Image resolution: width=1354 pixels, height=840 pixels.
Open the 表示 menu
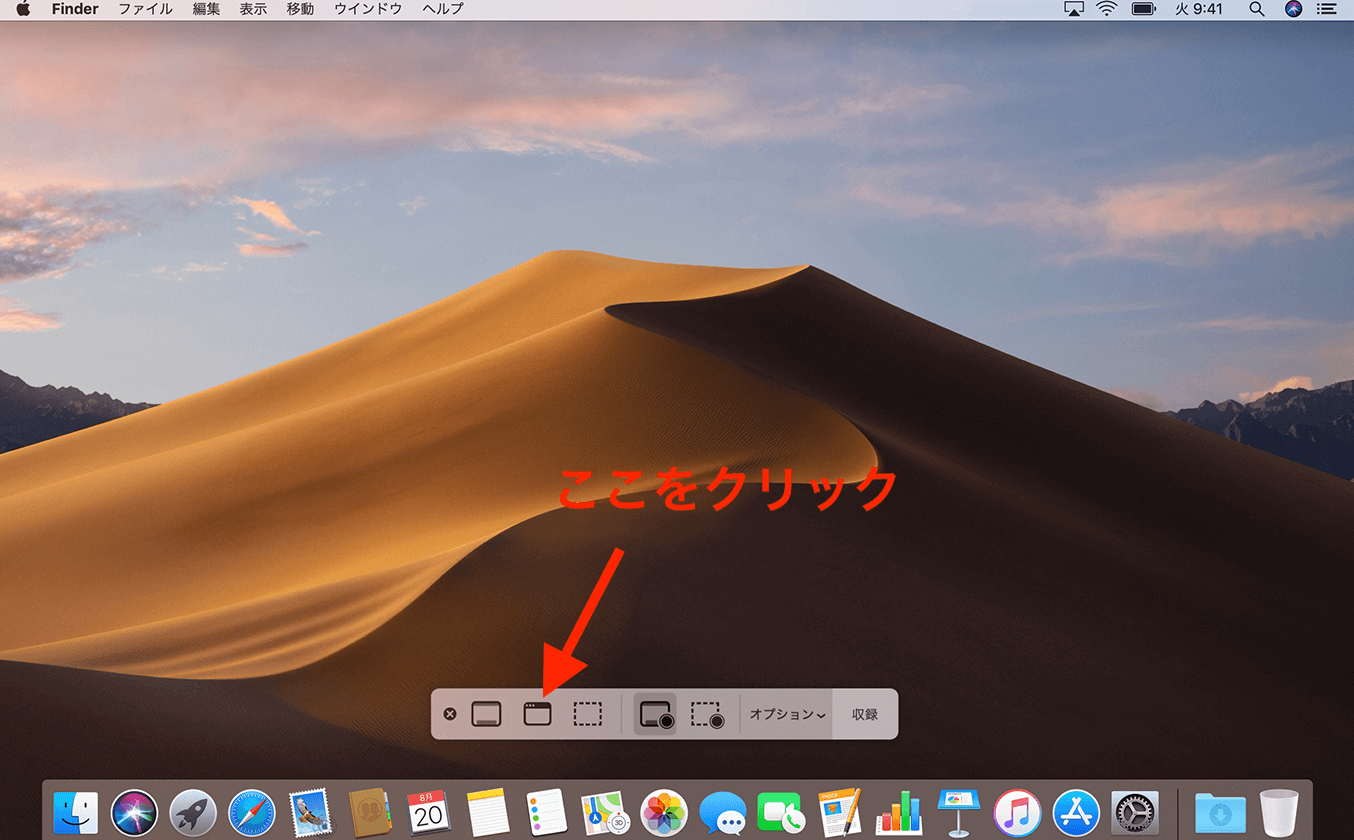point(253,9)
